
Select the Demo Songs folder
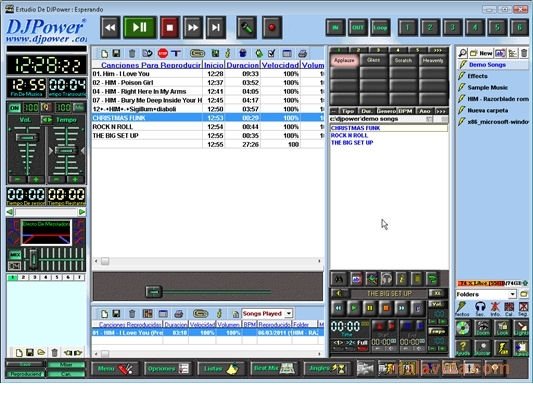click(487, 65)
